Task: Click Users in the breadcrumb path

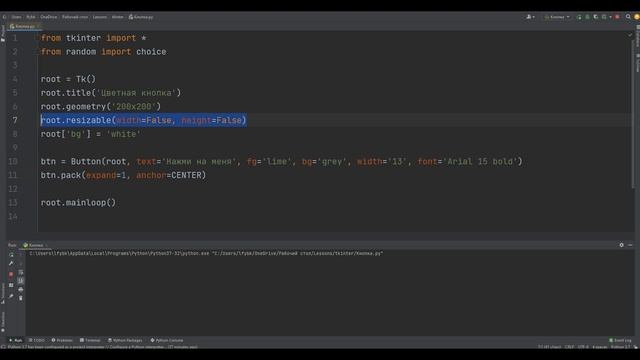Action: tap(16, 17)
